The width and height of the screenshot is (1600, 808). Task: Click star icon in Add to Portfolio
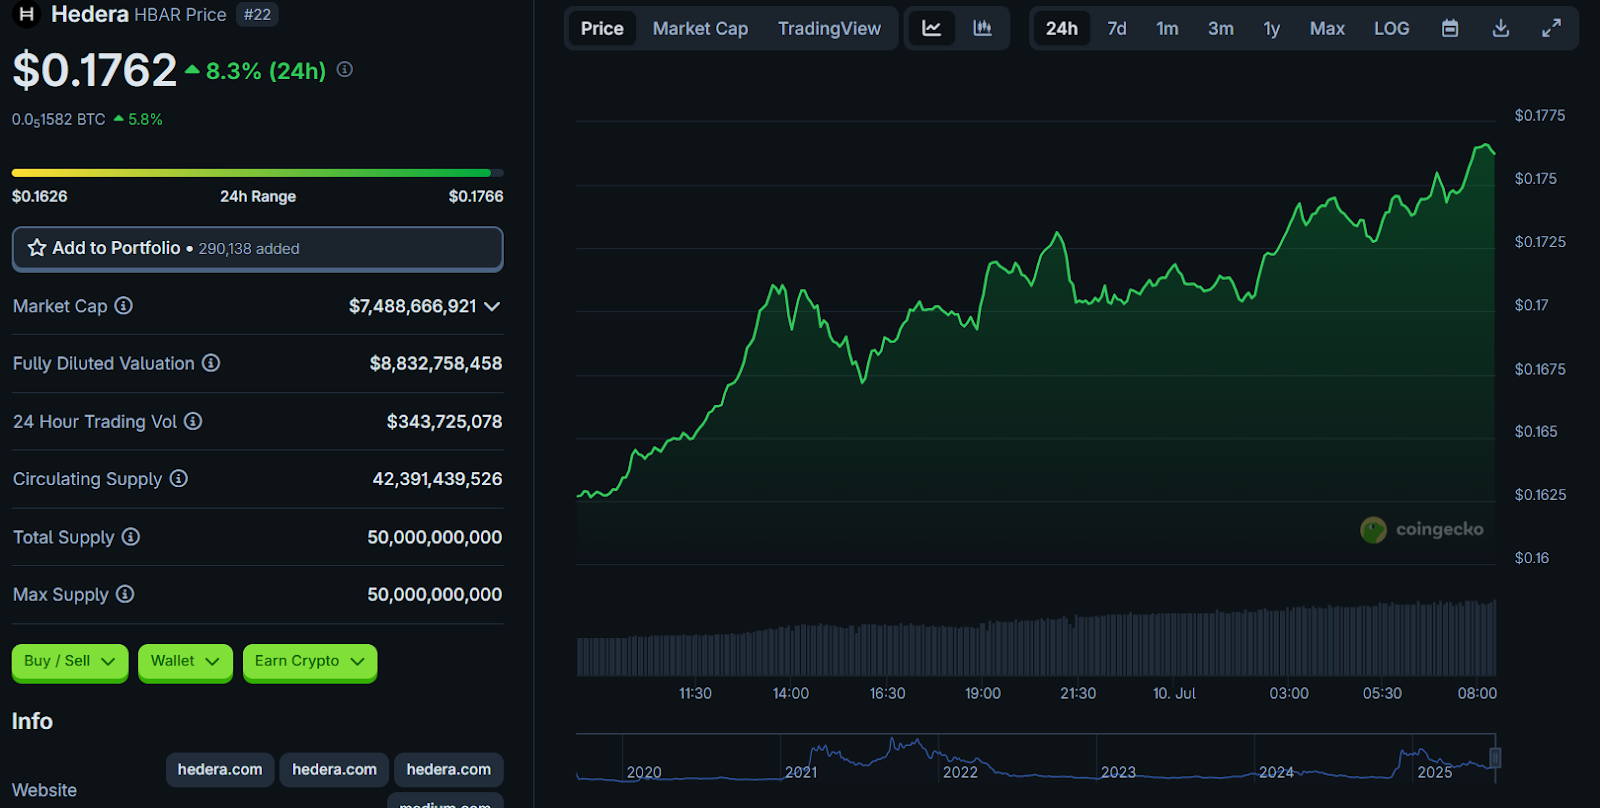37,248
